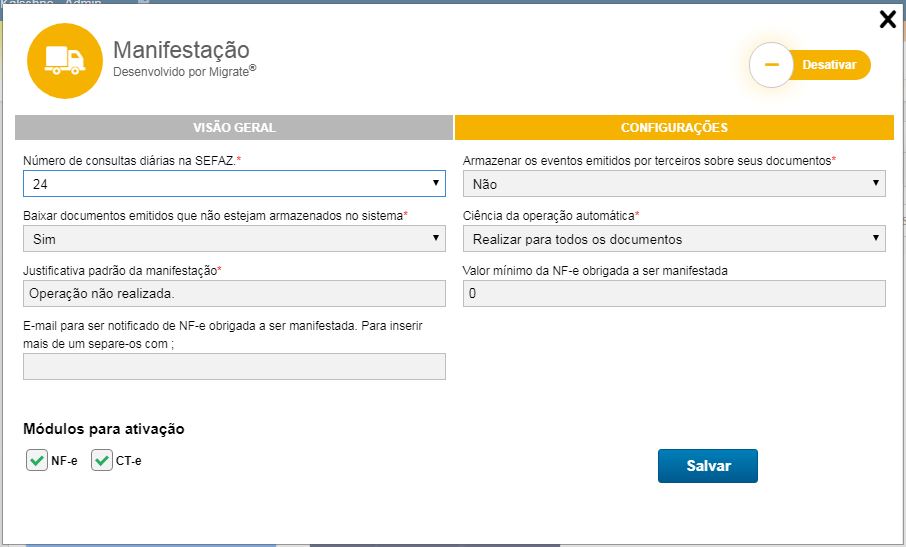
Task: Switch to the Visão Geral tab
Action: point(234,128)
